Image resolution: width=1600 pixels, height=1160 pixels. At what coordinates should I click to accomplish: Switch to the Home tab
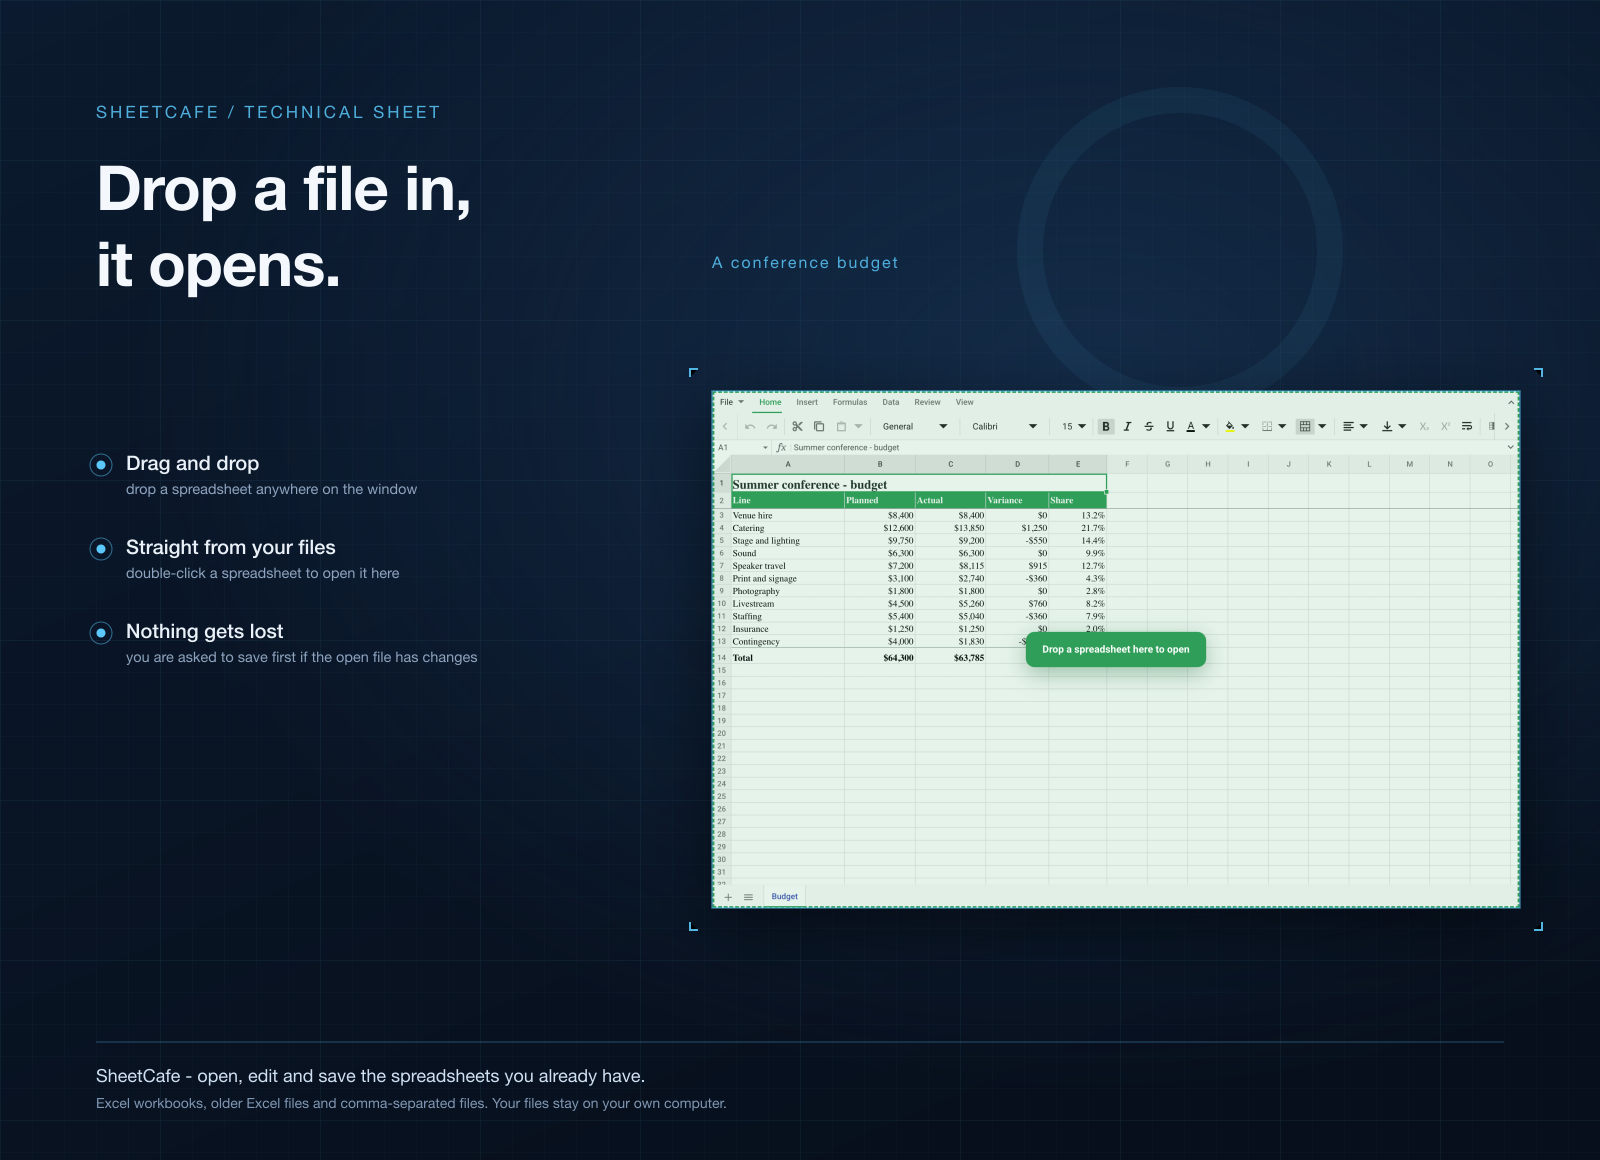coord(770,402)
